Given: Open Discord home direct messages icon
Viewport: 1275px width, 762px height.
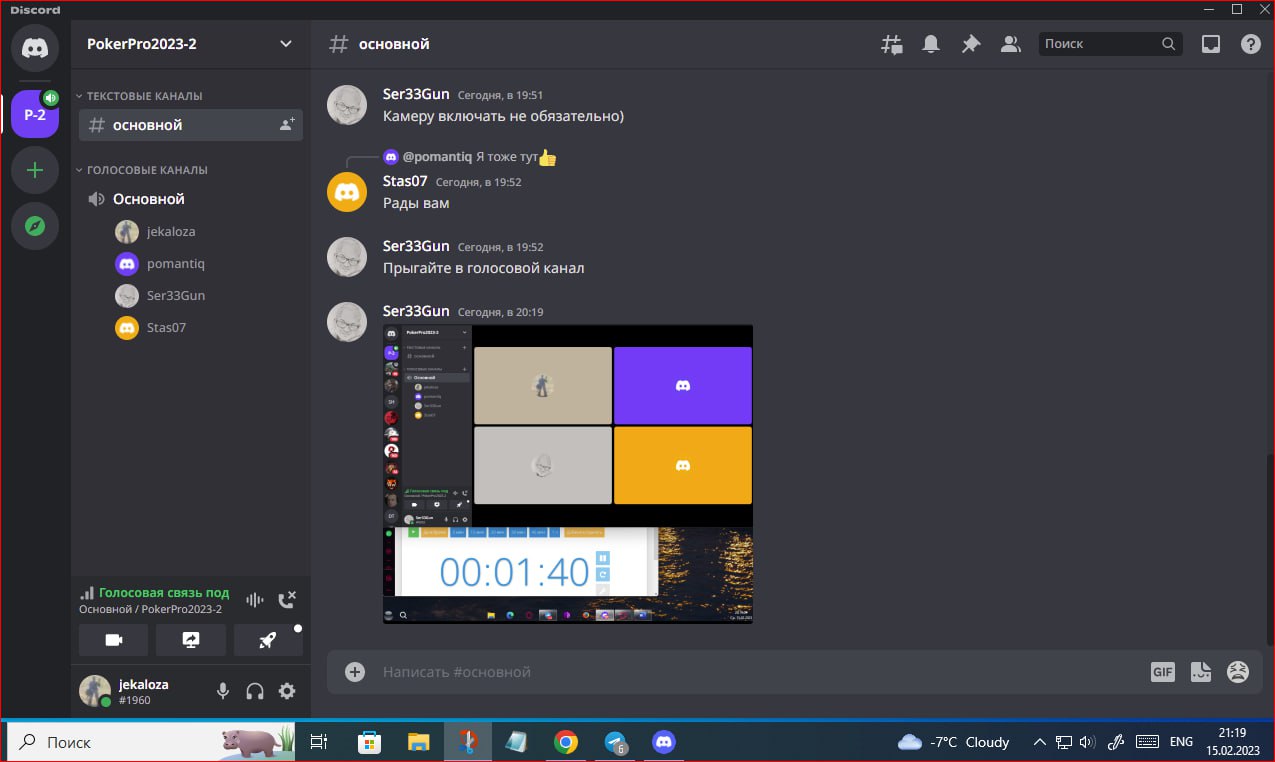Looking at the screenshot, I should point(35,47).
